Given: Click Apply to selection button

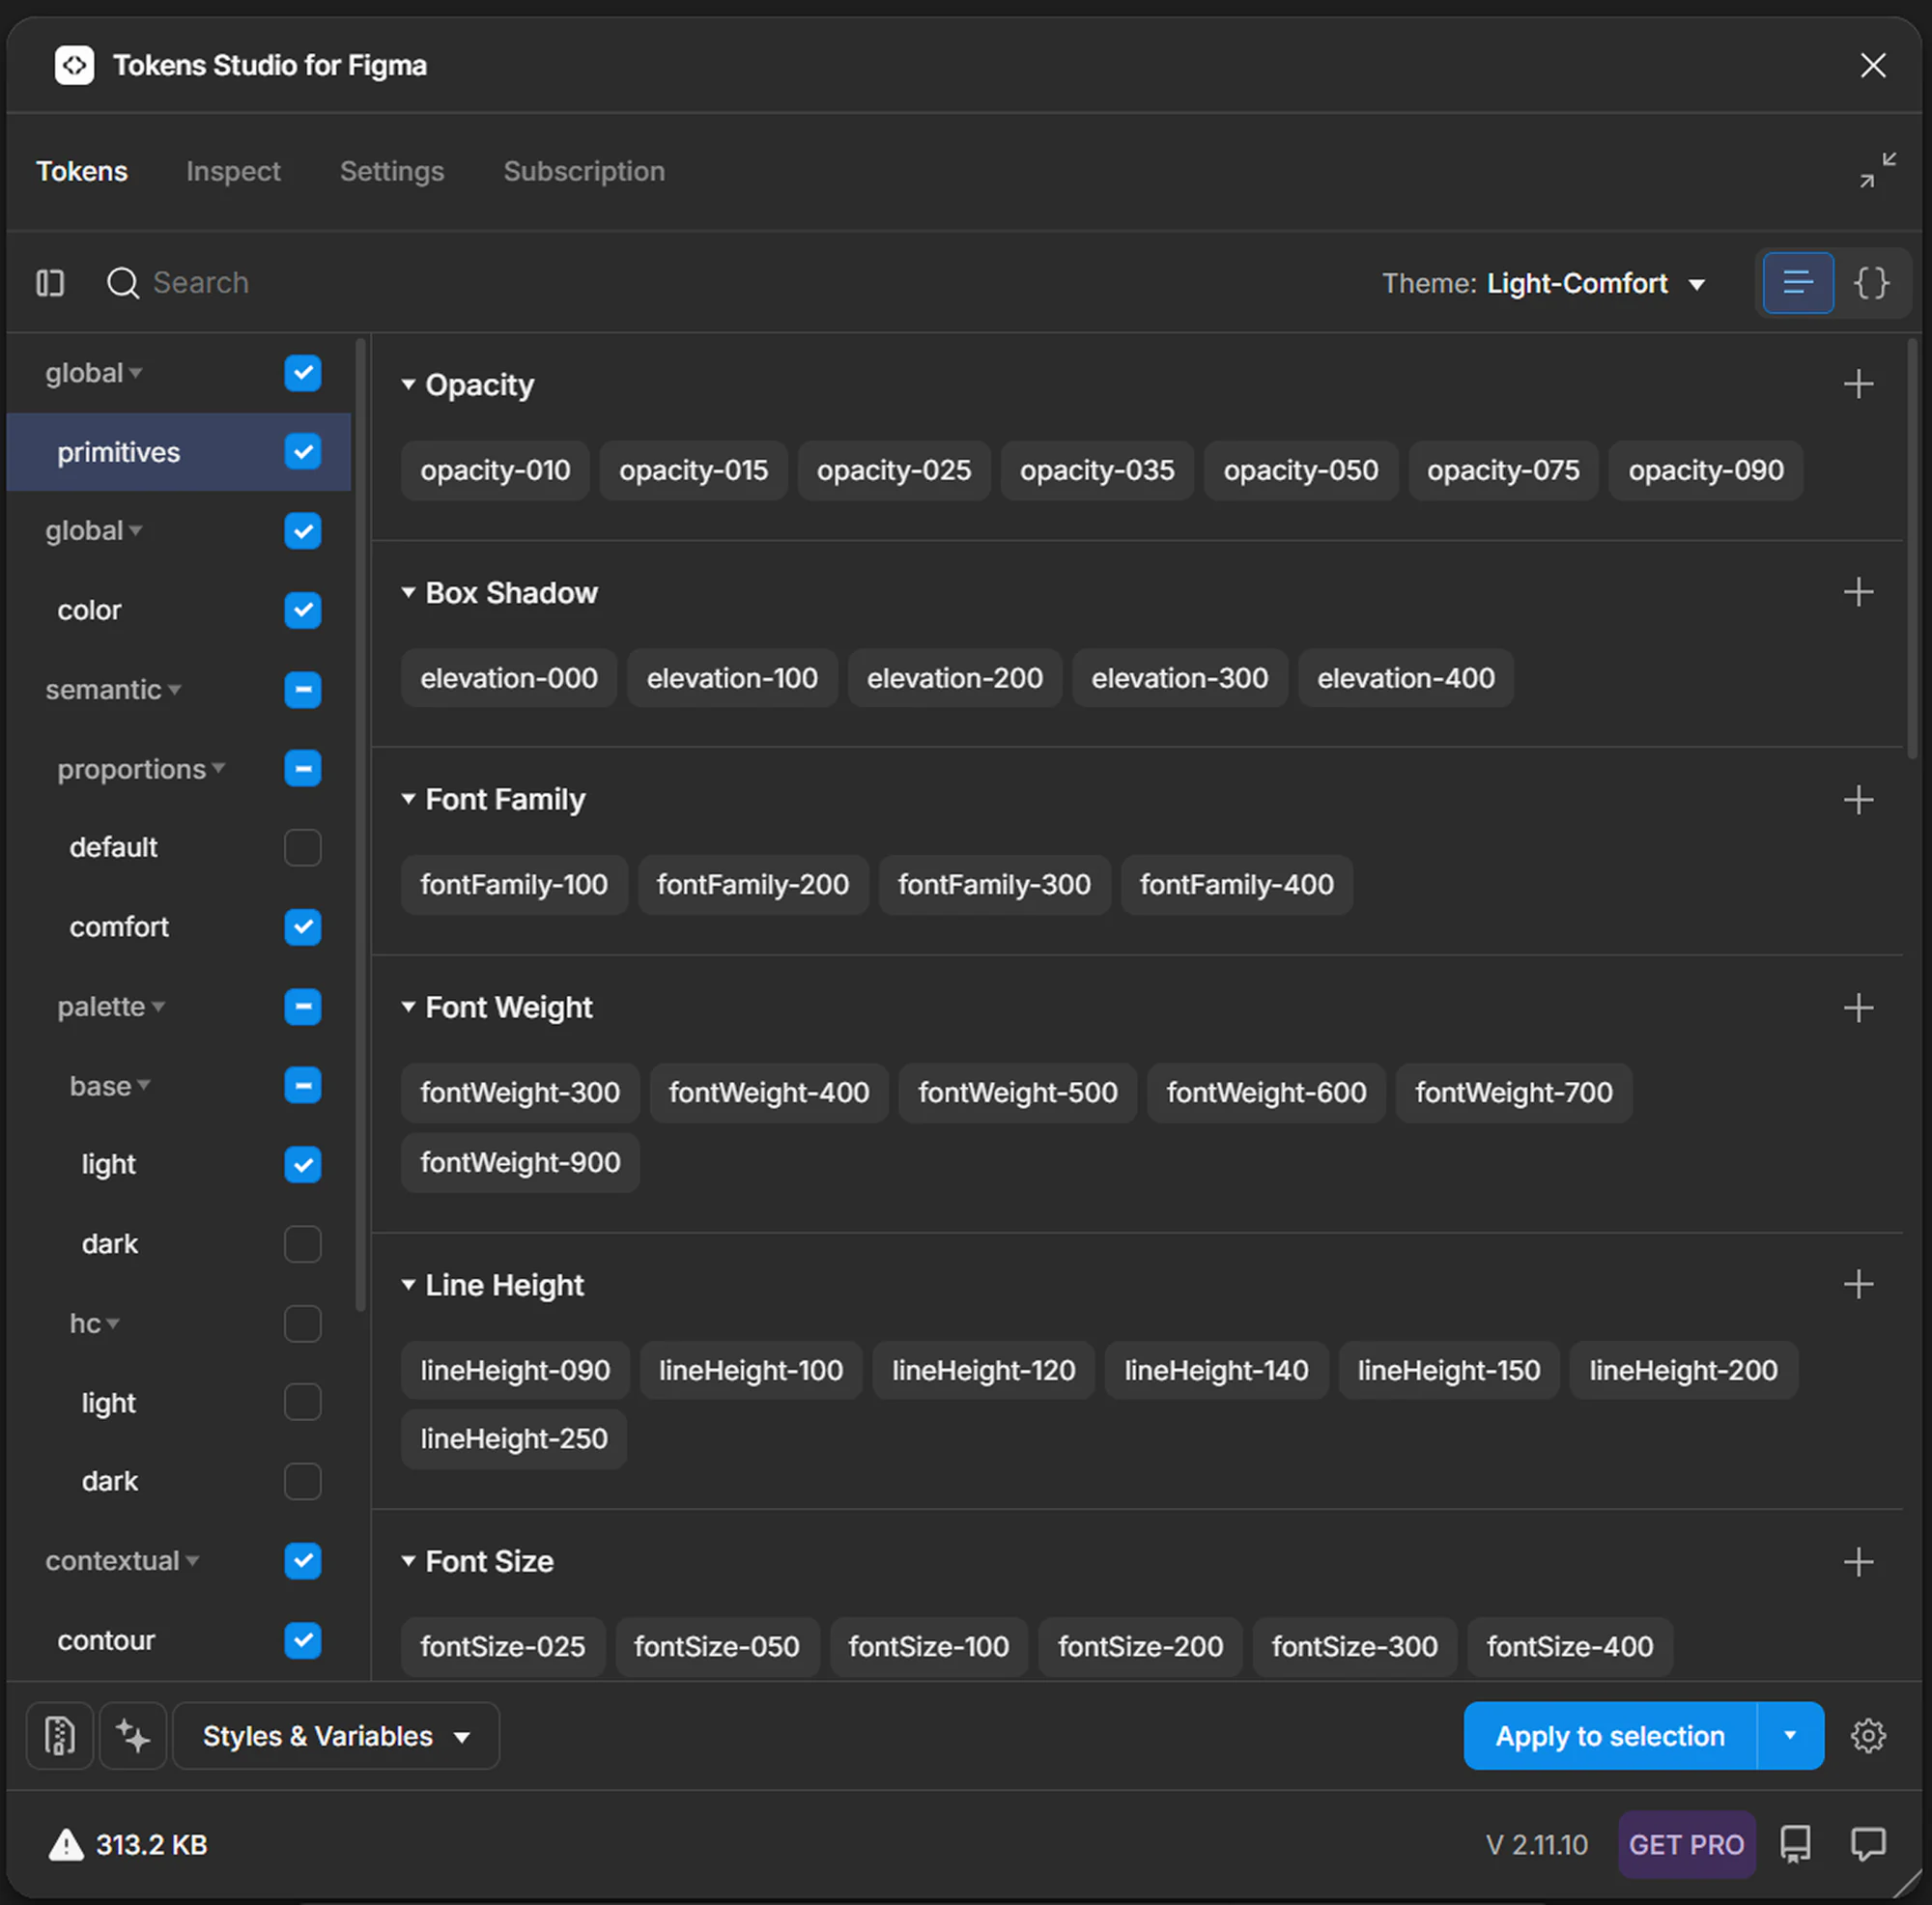Looking at the screenshot, I should coord(1609,1735).
